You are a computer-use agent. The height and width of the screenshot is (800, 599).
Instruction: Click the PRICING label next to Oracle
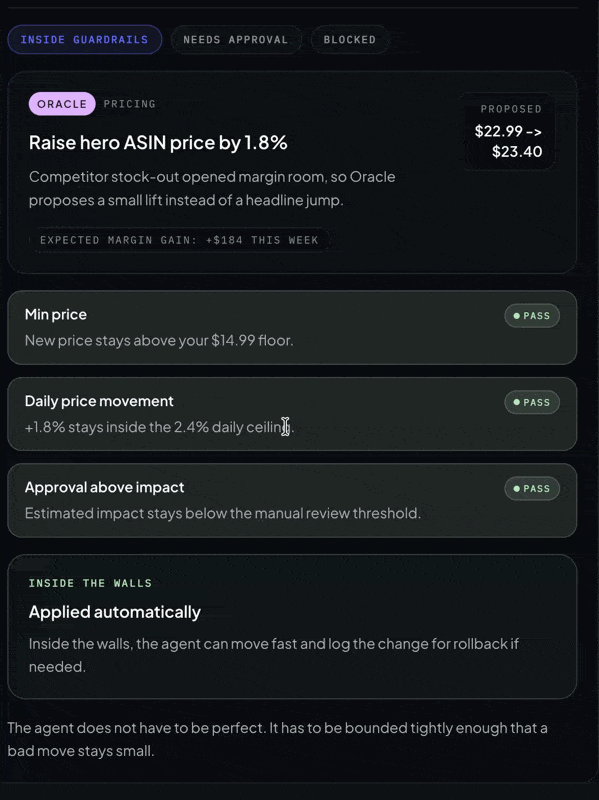coord(130,104)
